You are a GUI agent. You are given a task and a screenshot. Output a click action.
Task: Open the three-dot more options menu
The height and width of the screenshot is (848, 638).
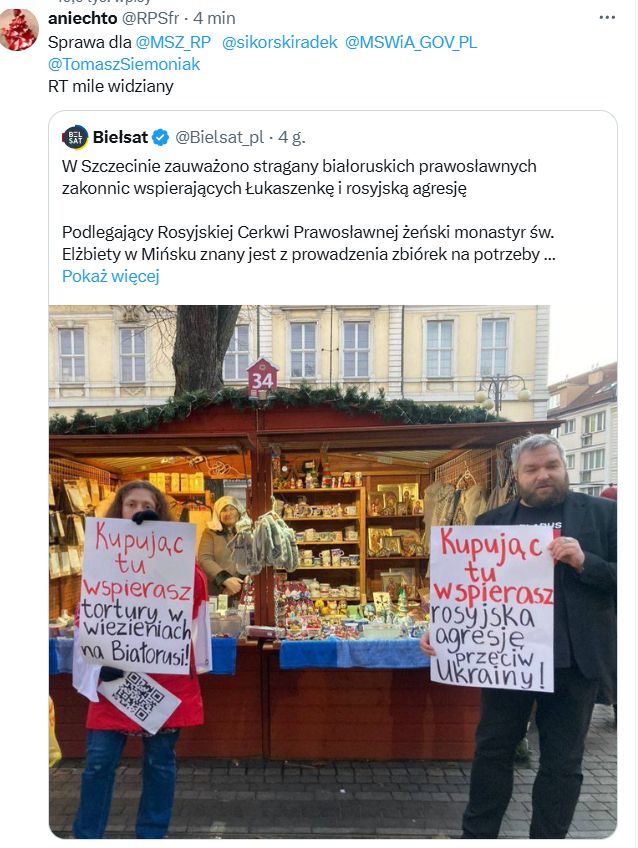click(607, 17)
